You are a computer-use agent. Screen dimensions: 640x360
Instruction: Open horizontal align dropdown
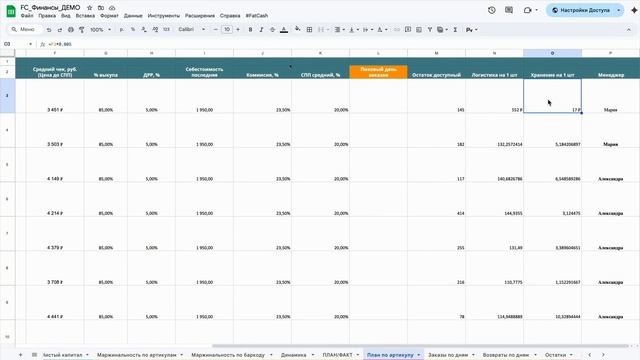(x=340, y=30)
